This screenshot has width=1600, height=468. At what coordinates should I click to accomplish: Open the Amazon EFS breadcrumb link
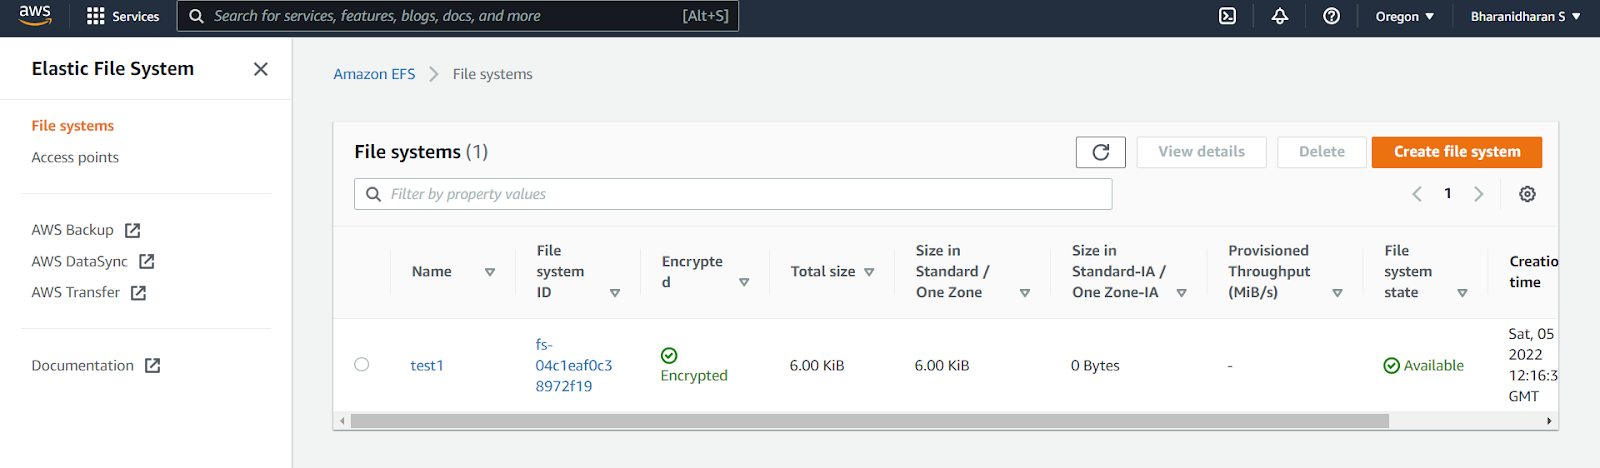pyautogui.click(x=374, y=74)
